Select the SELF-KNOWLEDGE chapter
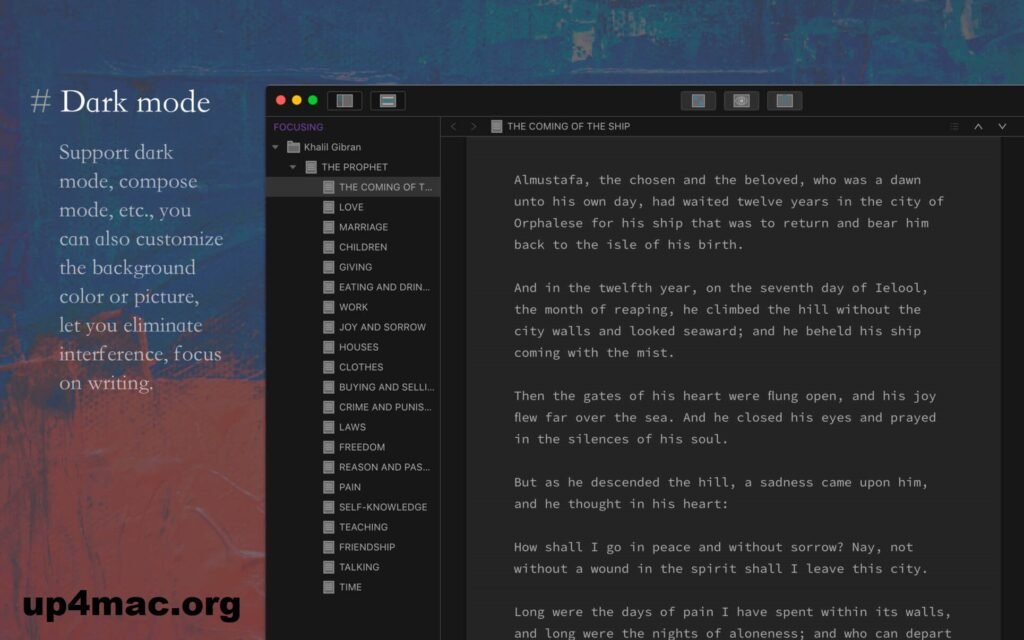This screenshot has width=1024, height=640. tap(382, 507)
